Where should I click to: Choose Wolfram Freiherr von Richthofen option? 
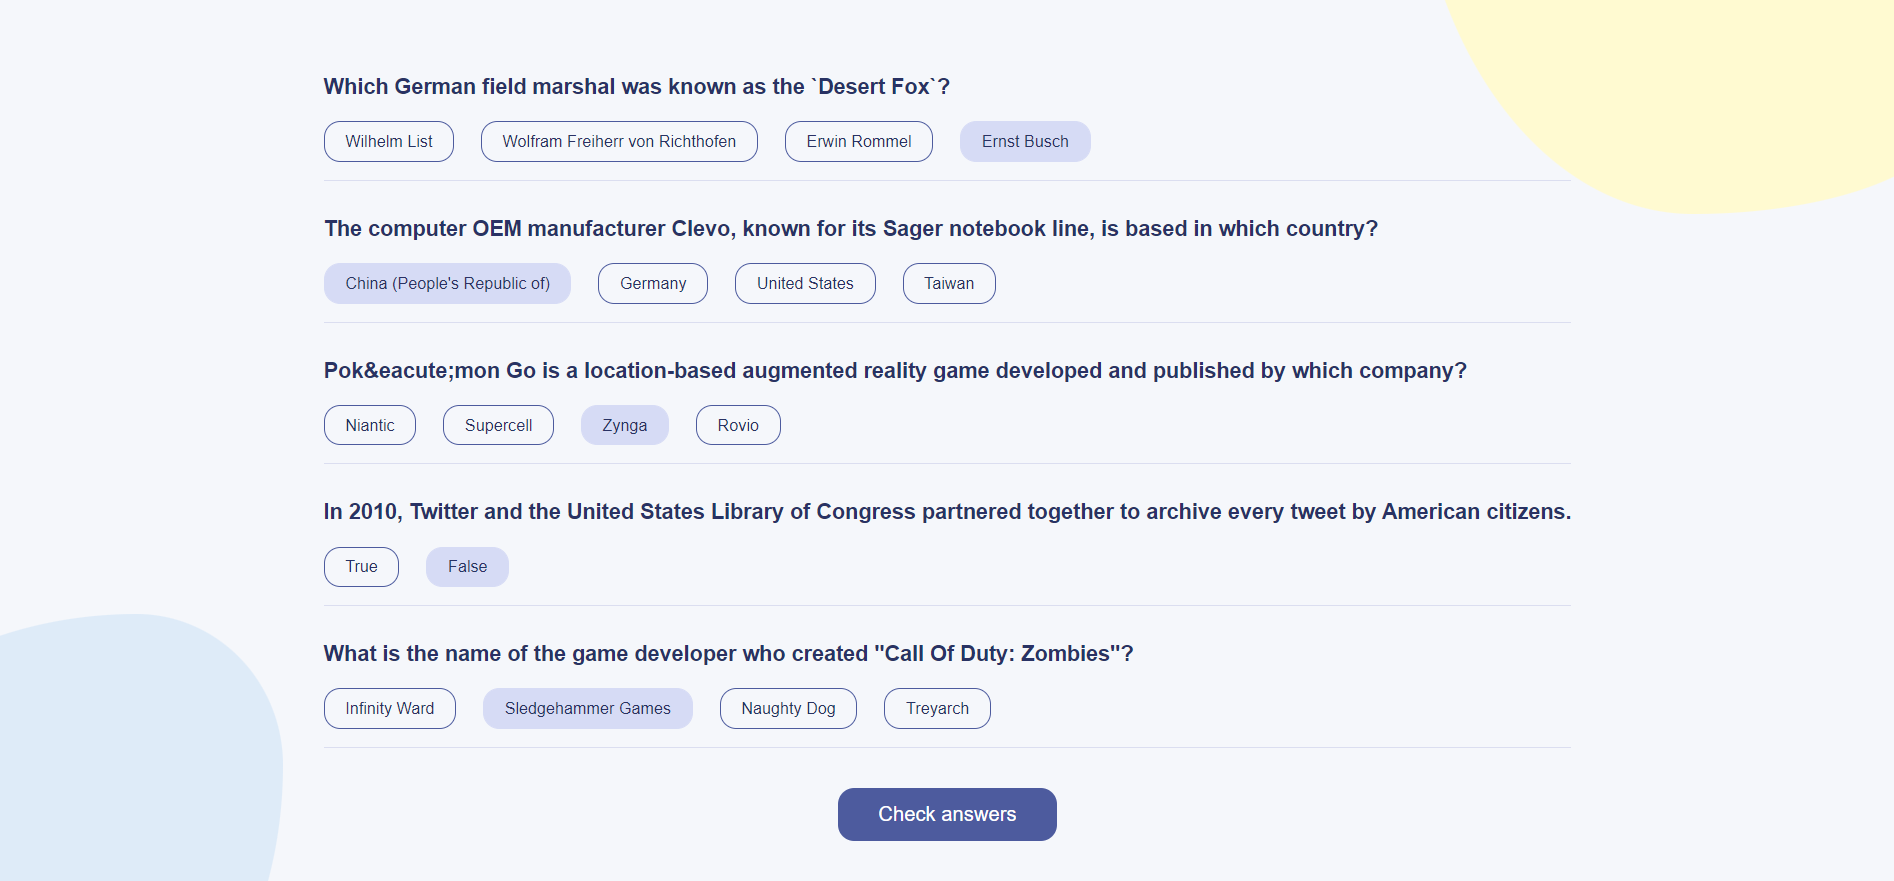tap(619, 142)
